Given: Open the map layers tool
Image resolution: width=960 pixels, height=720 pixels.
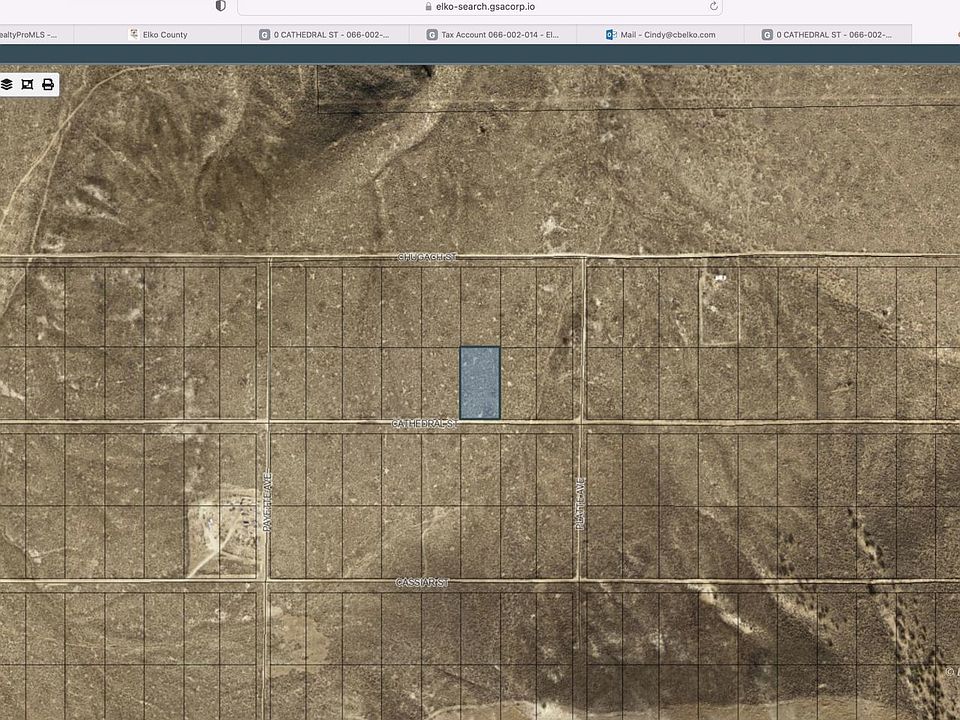Looking at the screenshot, I should 7,84.
